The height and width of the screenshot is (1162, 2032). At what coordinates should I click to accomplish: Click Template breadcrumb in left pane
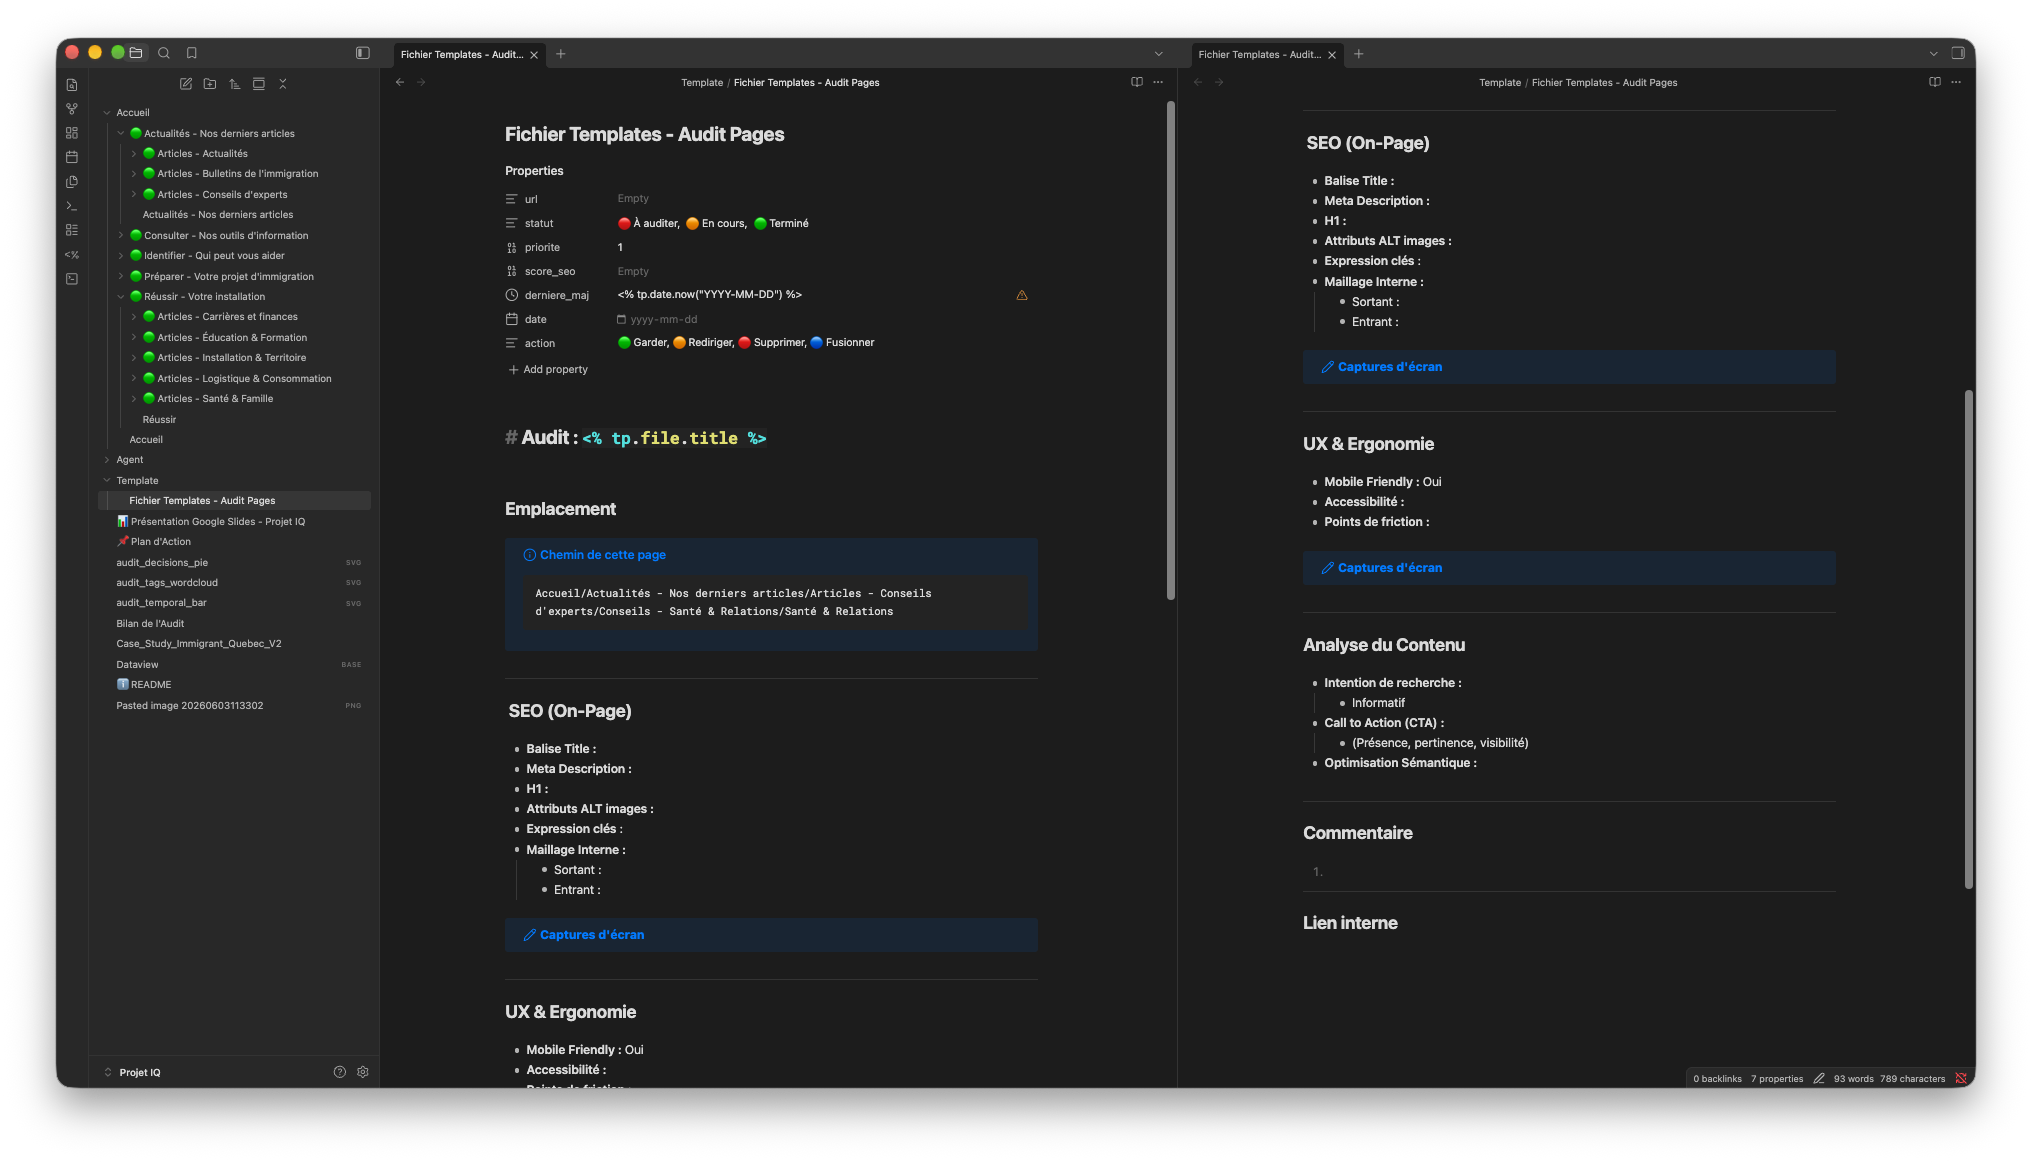pos(702,82)
